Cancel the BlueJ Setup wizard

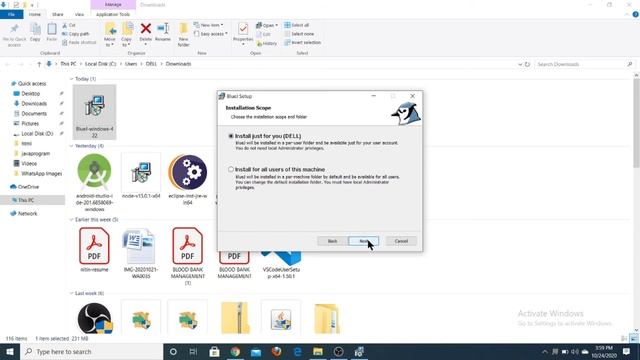coord(401,241)
